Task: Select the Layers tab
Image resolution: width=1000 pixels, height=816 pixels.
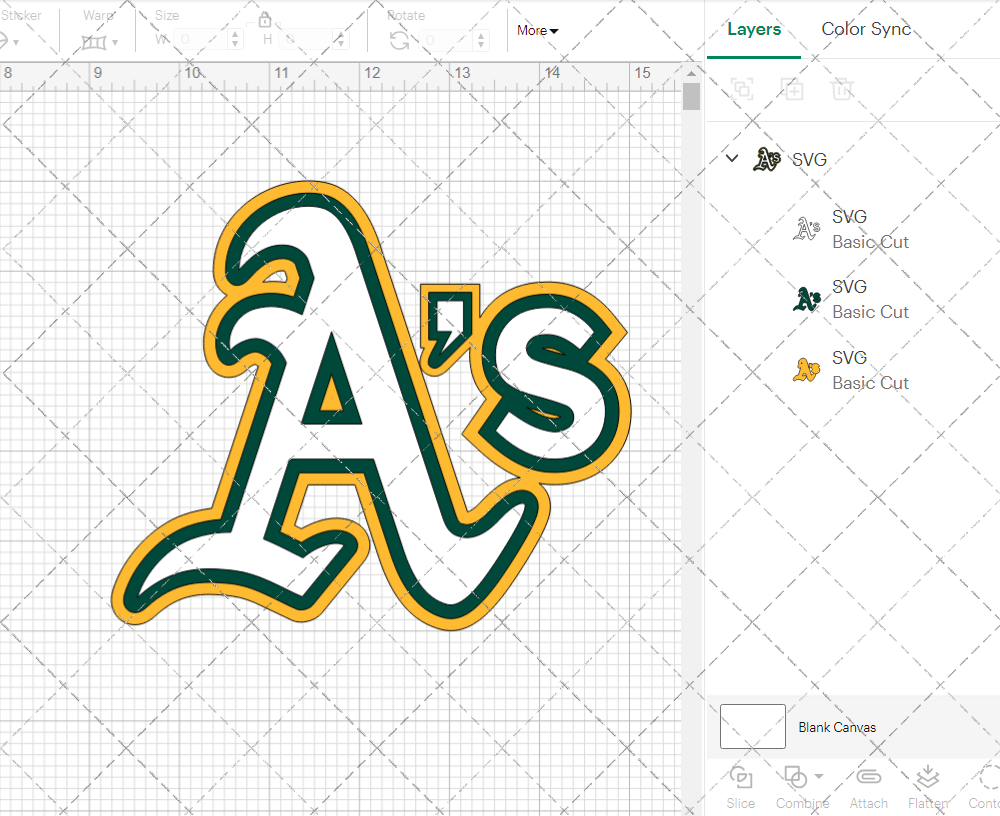Action: pos(754,29)
